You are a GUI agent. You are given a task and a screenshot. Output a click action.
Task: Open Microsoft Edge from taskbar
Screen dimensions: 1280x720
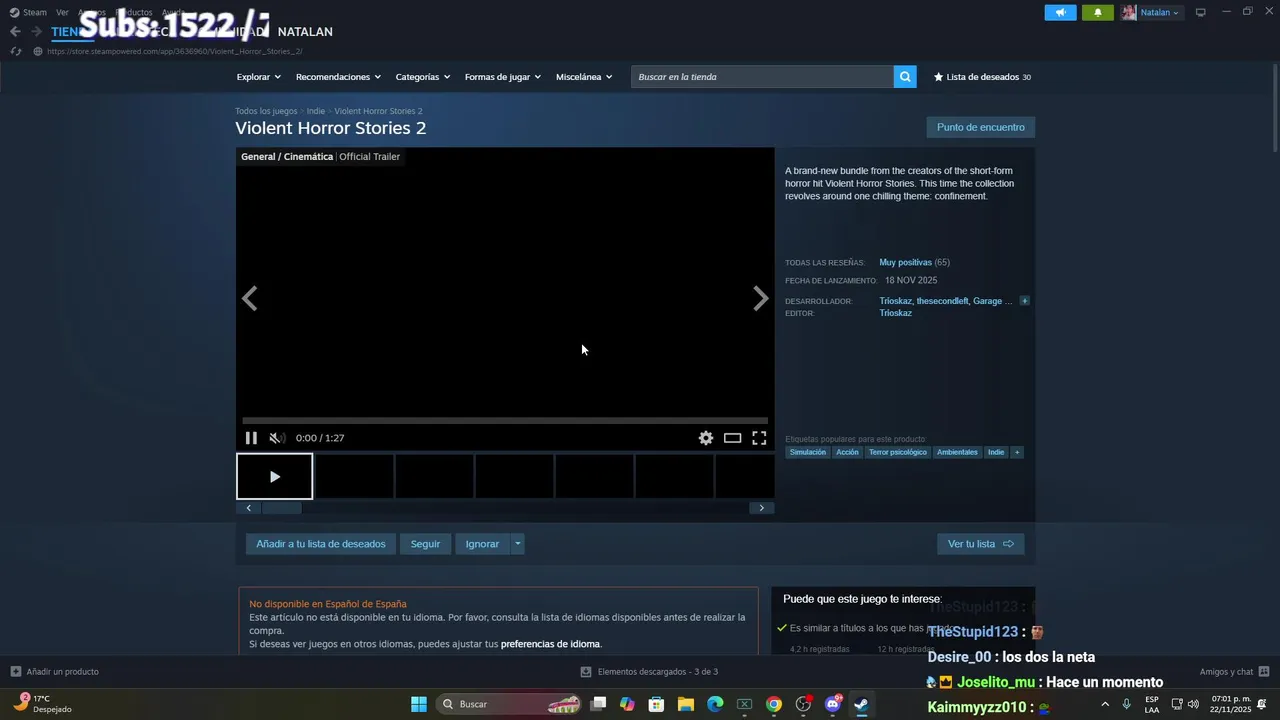(715, 704)
